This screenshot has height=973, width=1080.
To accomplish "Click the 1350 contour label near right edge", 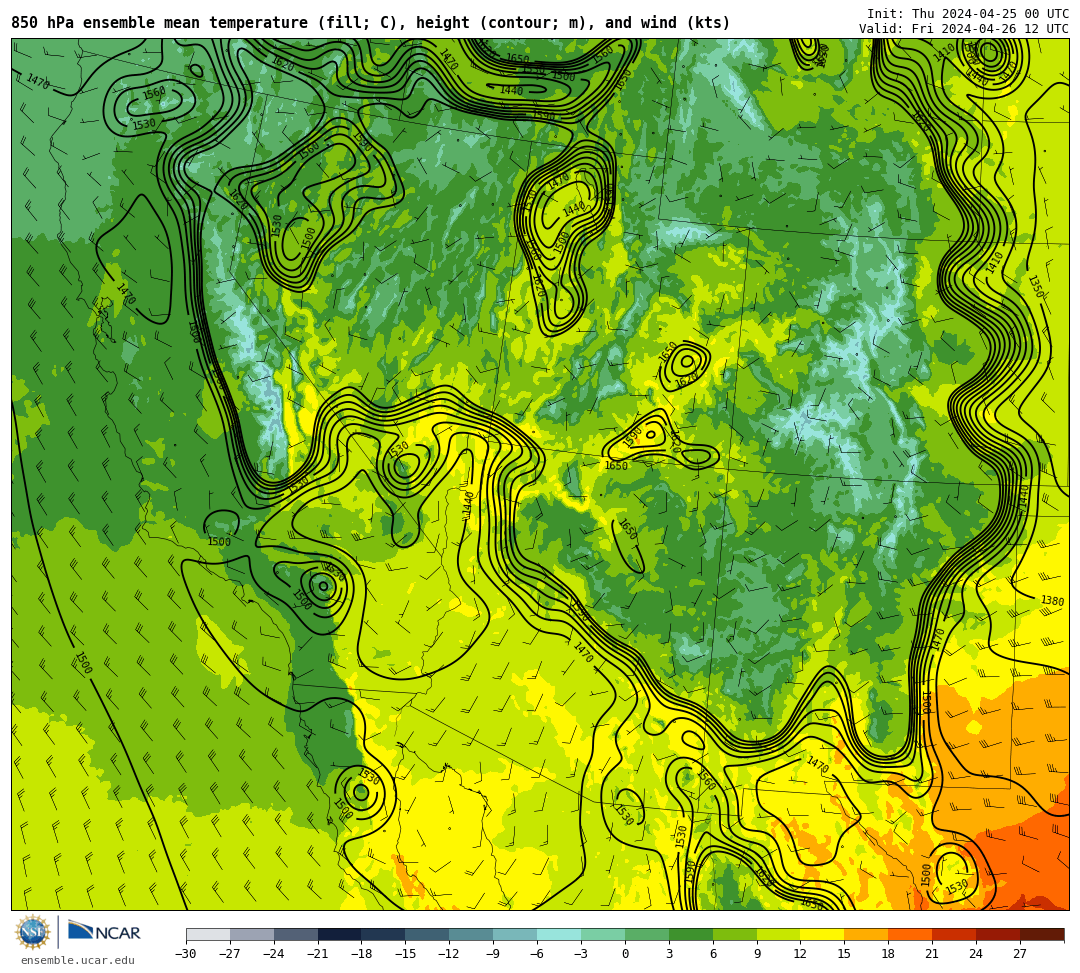I will (x=1036, y=286).
